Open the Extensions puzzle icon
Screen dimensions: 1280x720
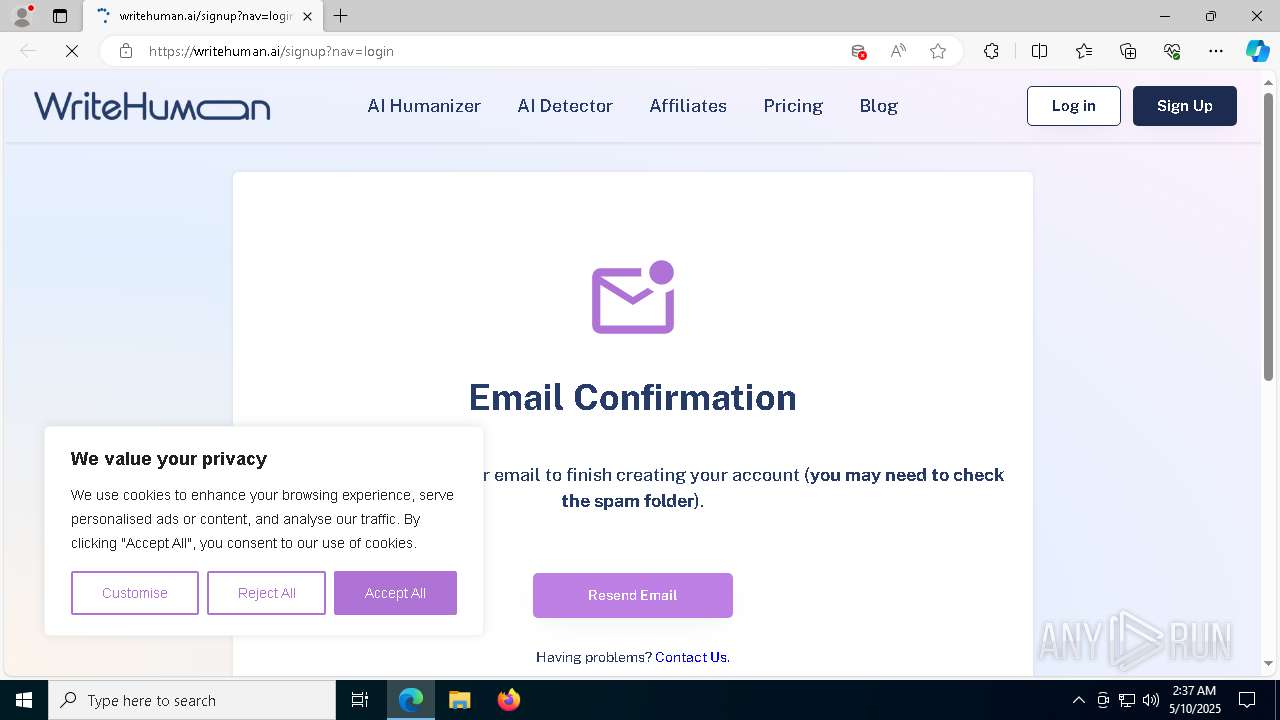991,51
